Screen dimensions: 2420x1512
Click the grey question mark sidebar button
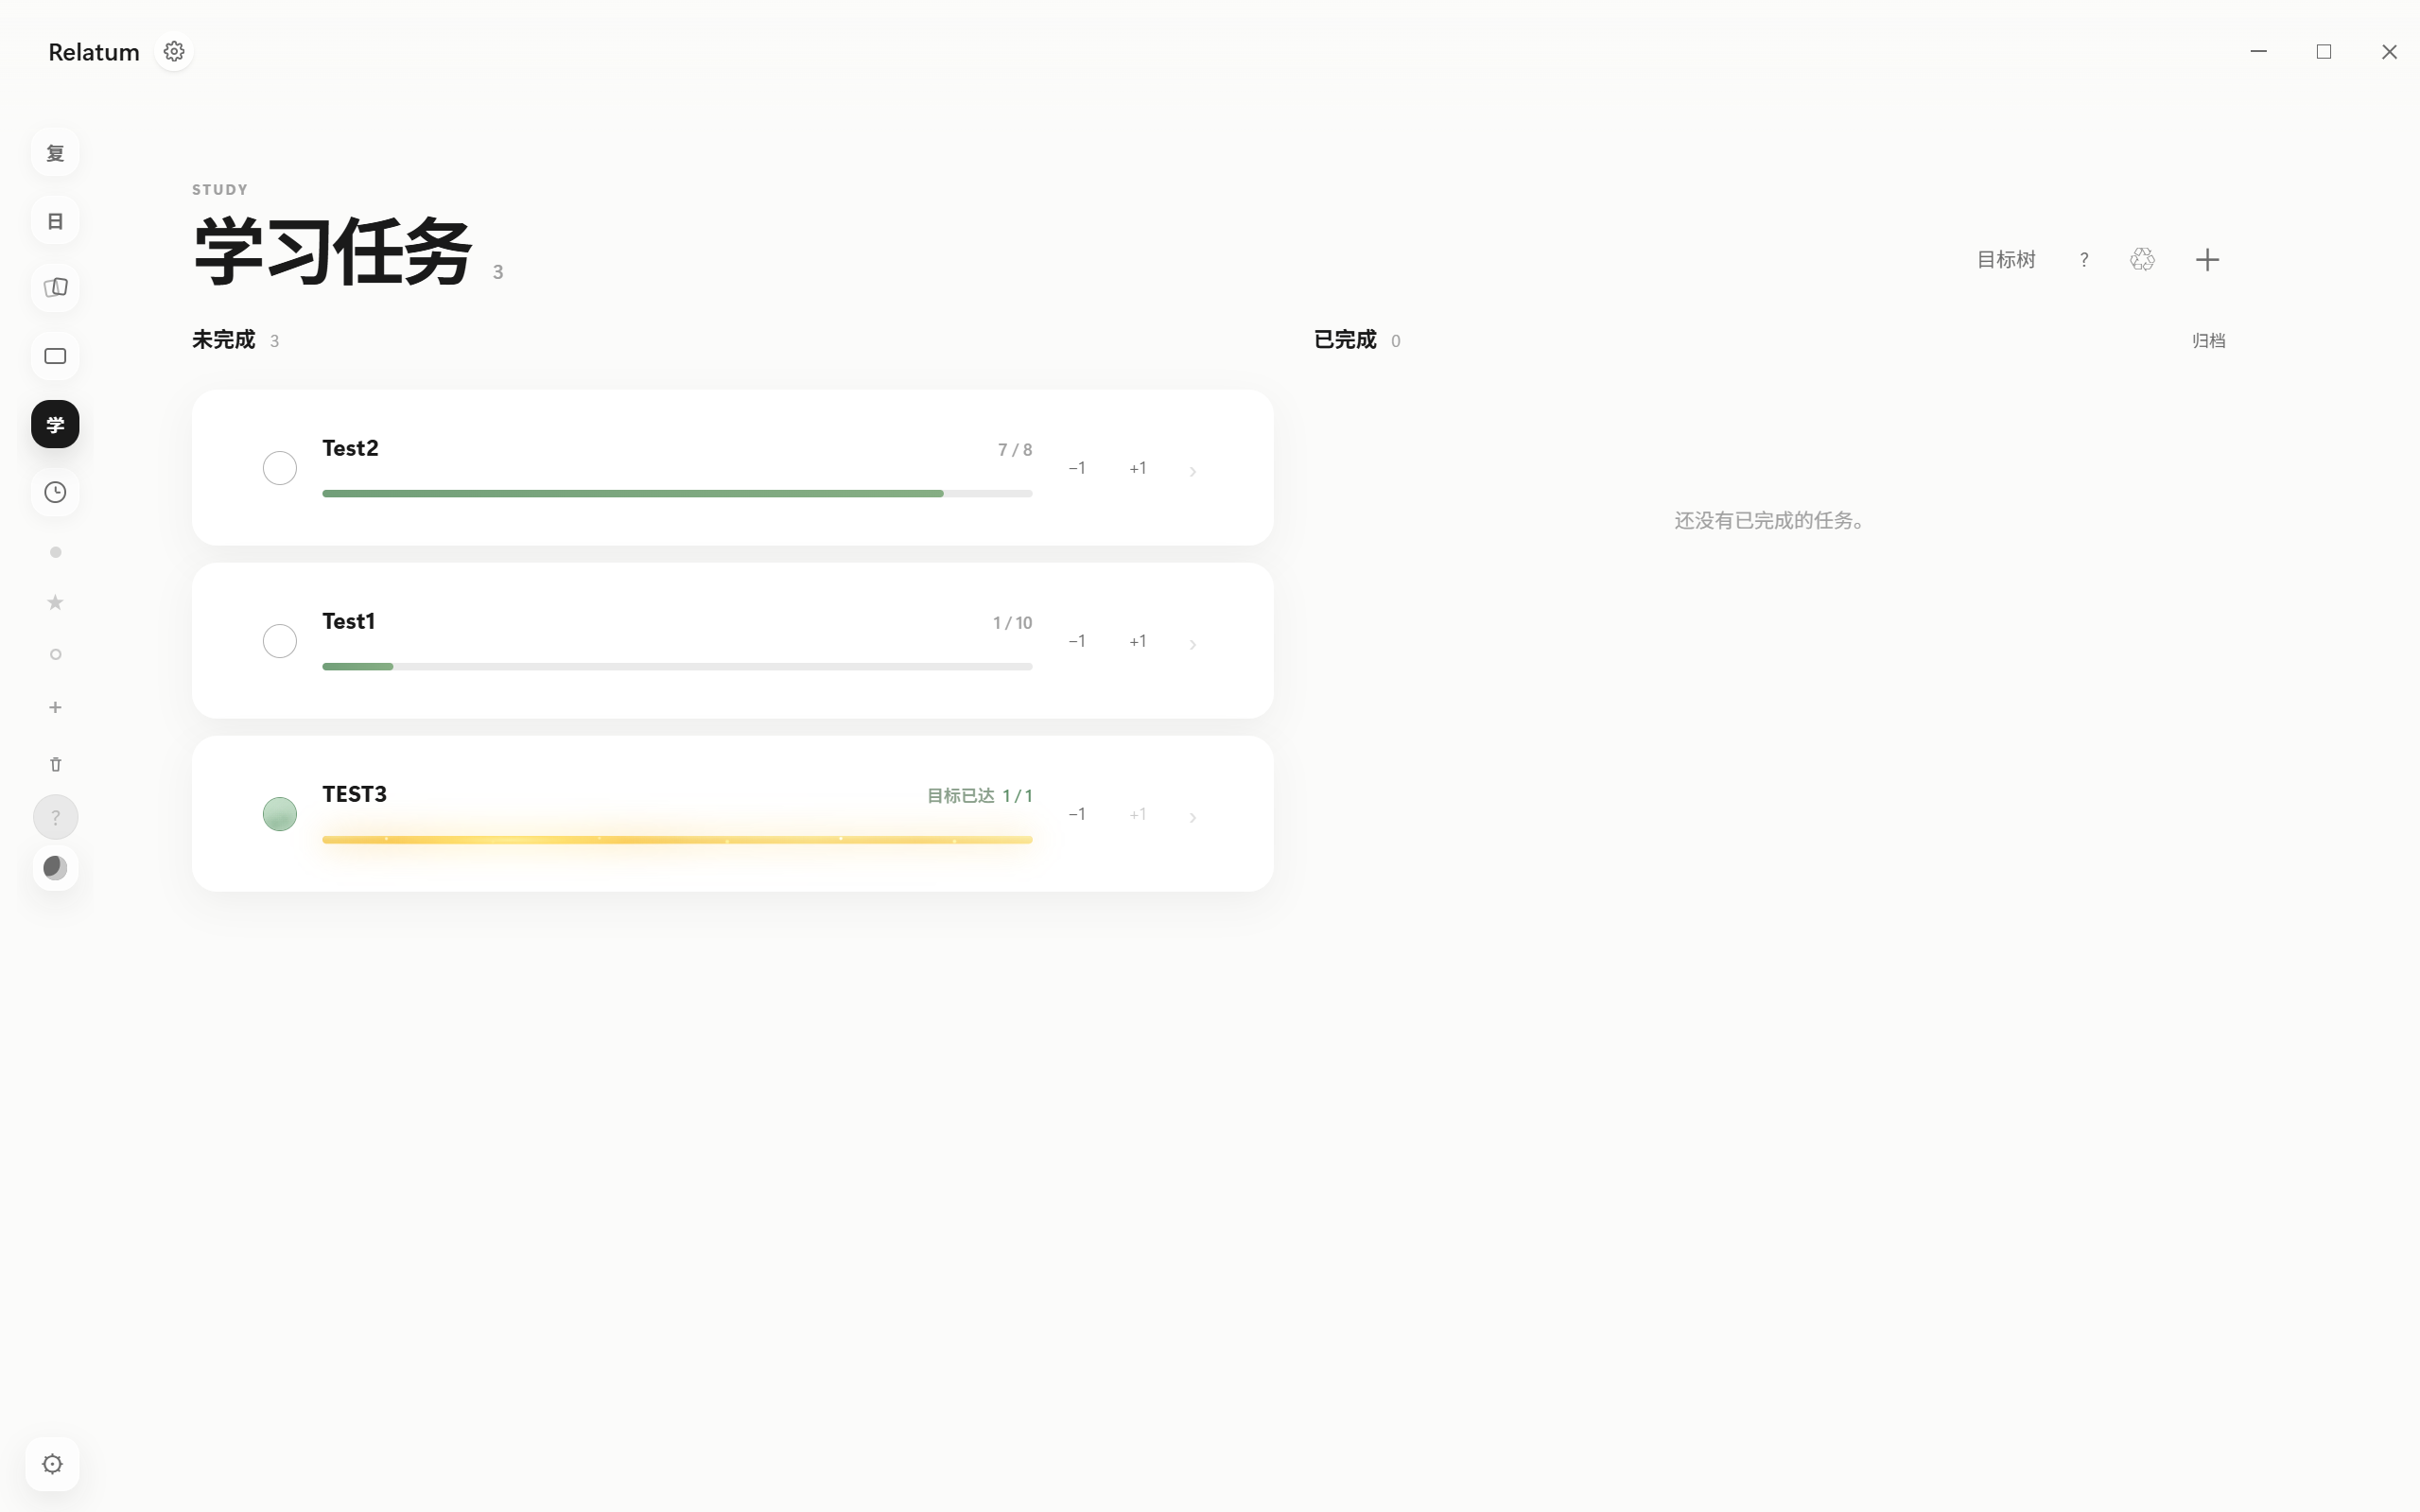[x=55, y=817]
